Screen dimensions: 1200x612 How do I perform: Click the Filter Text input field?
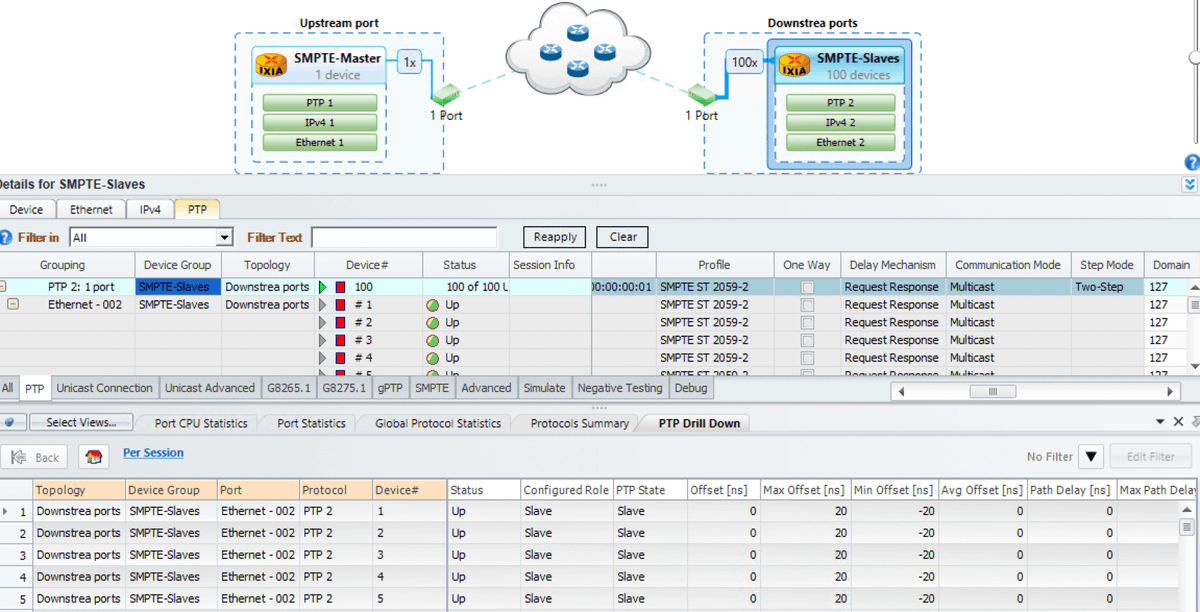[404, 238]
